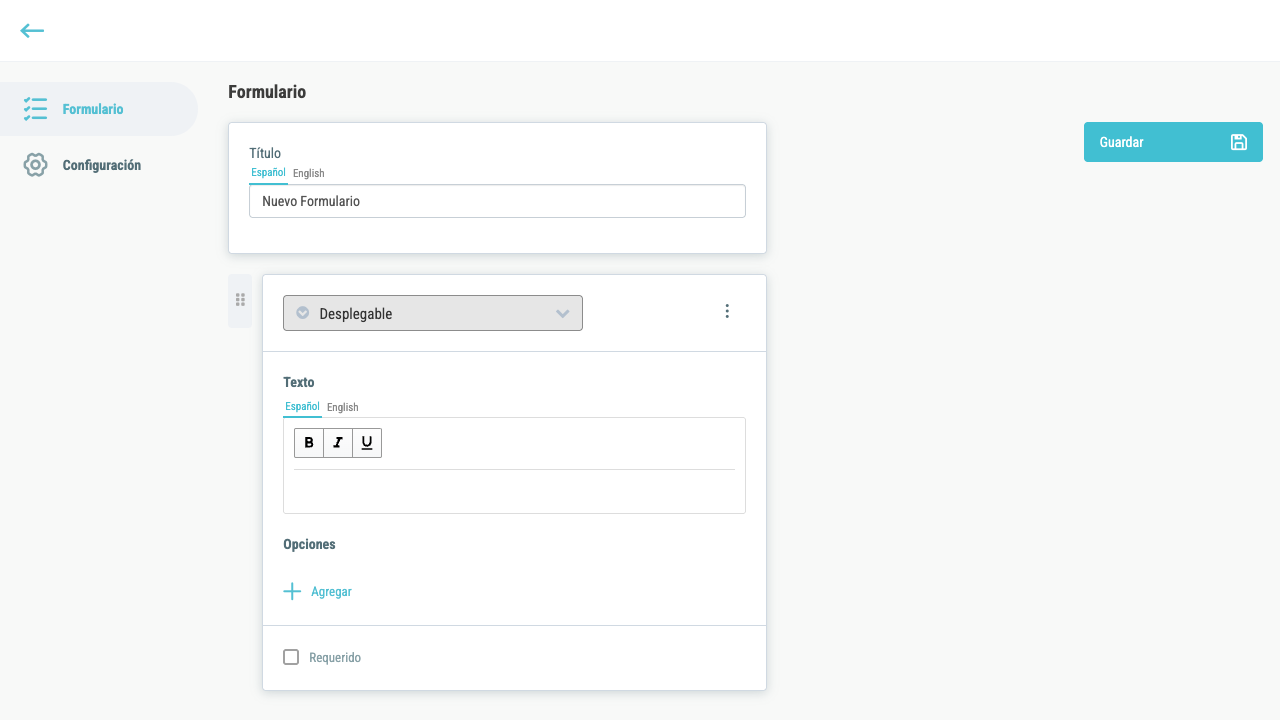This screenshot has height=720, width=1280.
Task: Open the three-dot field options menu
Action: (x=727, y=311)
